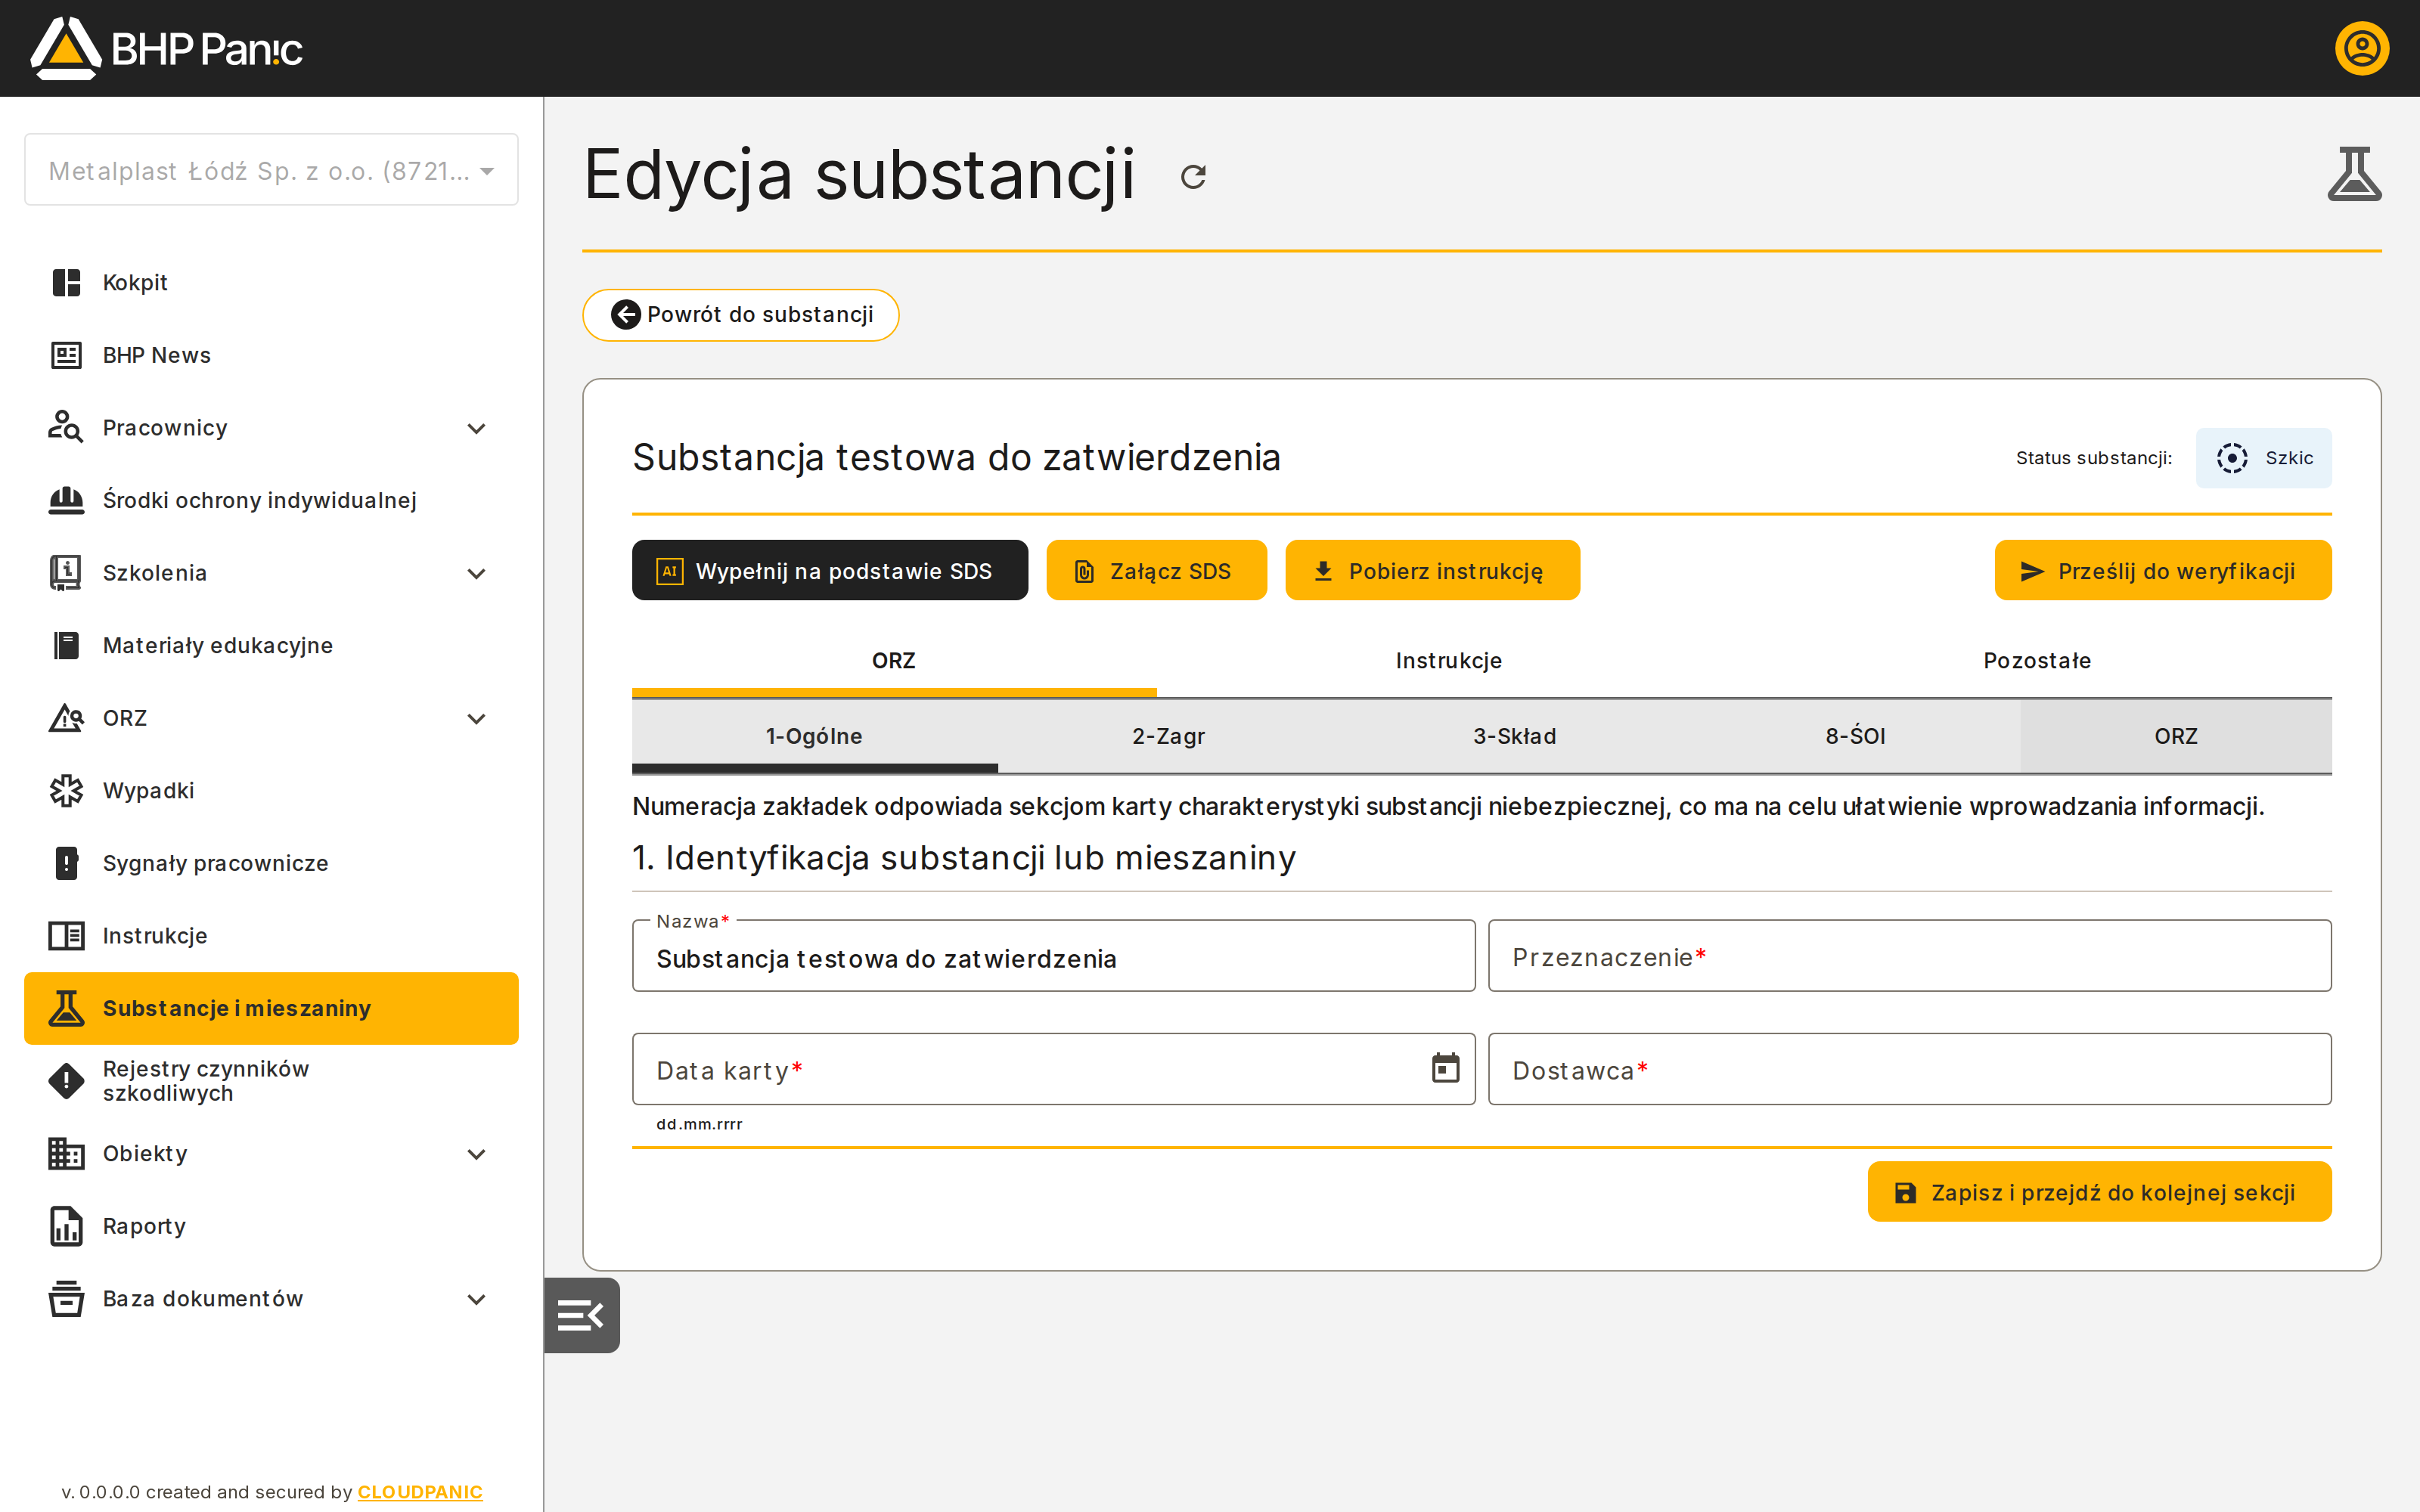Expand the ORZ sidebar menu chevron
The height and width of the screenshot is (1512, 2420).
(477, 719)
